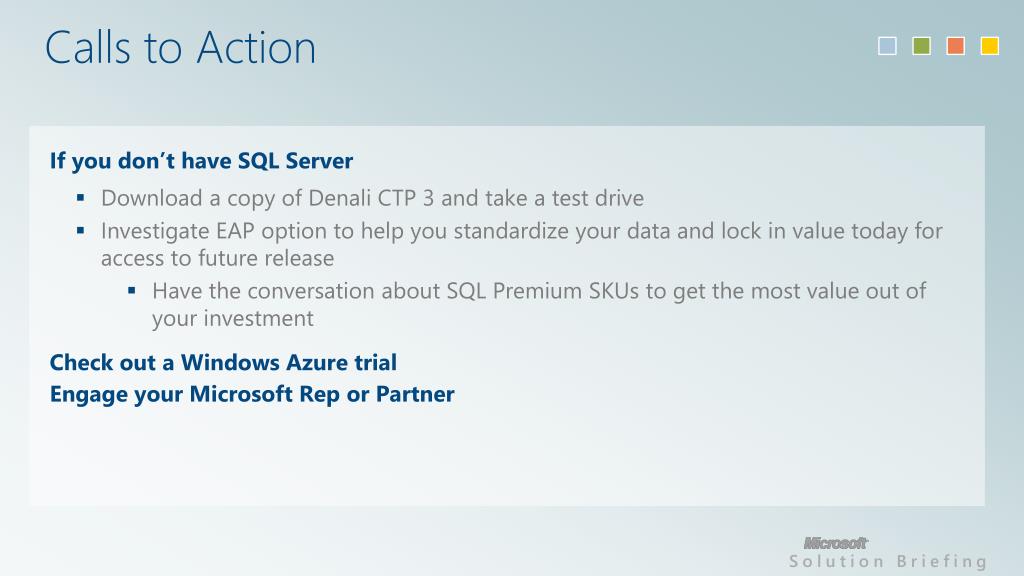Click the Investigate EAP option bullet text
1024x576 pixels.
(521, 244)
